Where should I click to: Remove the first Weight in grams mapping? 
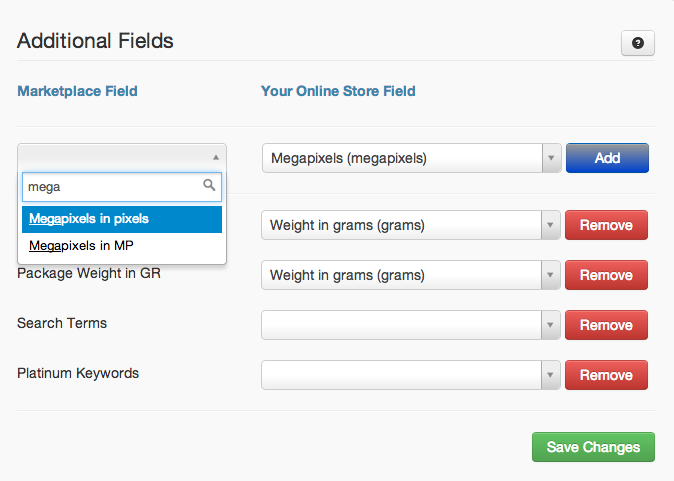click(x=606, y=225)
